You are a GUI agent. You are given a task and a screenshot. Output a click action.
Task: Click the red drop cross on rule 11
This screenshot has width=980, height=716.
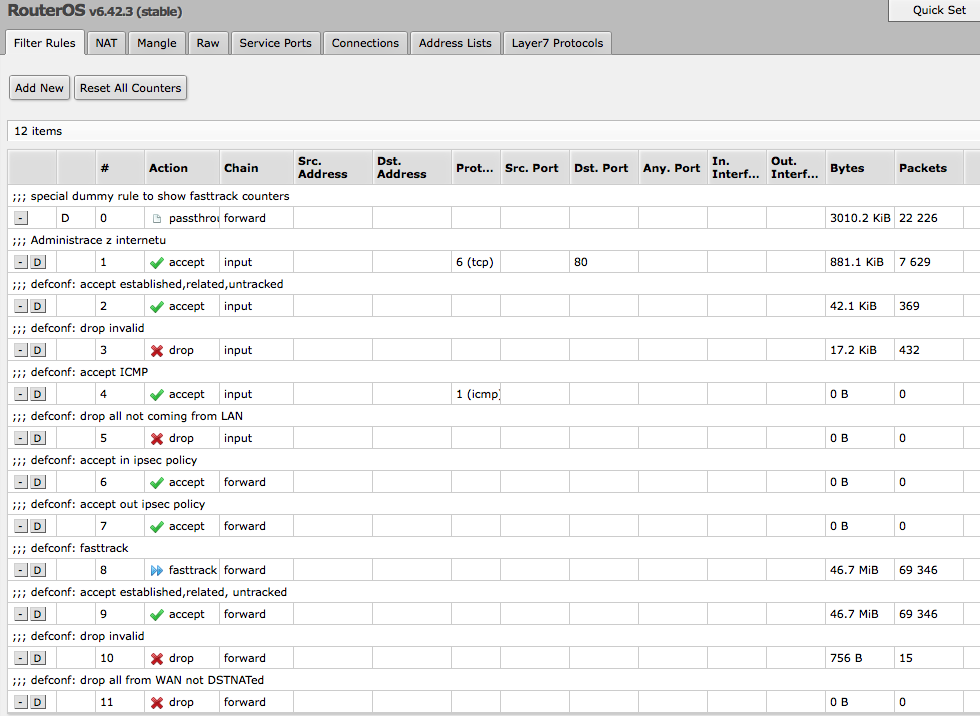pos(157,703)
